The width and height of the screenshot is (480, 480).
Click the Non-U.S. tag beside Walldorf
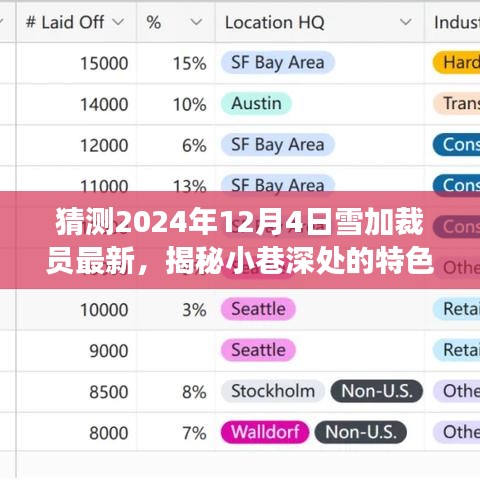coord(361,432)
